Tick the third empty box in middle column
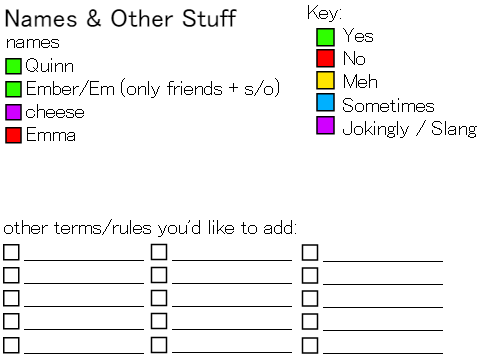The image size is (480, 360). 159,298
